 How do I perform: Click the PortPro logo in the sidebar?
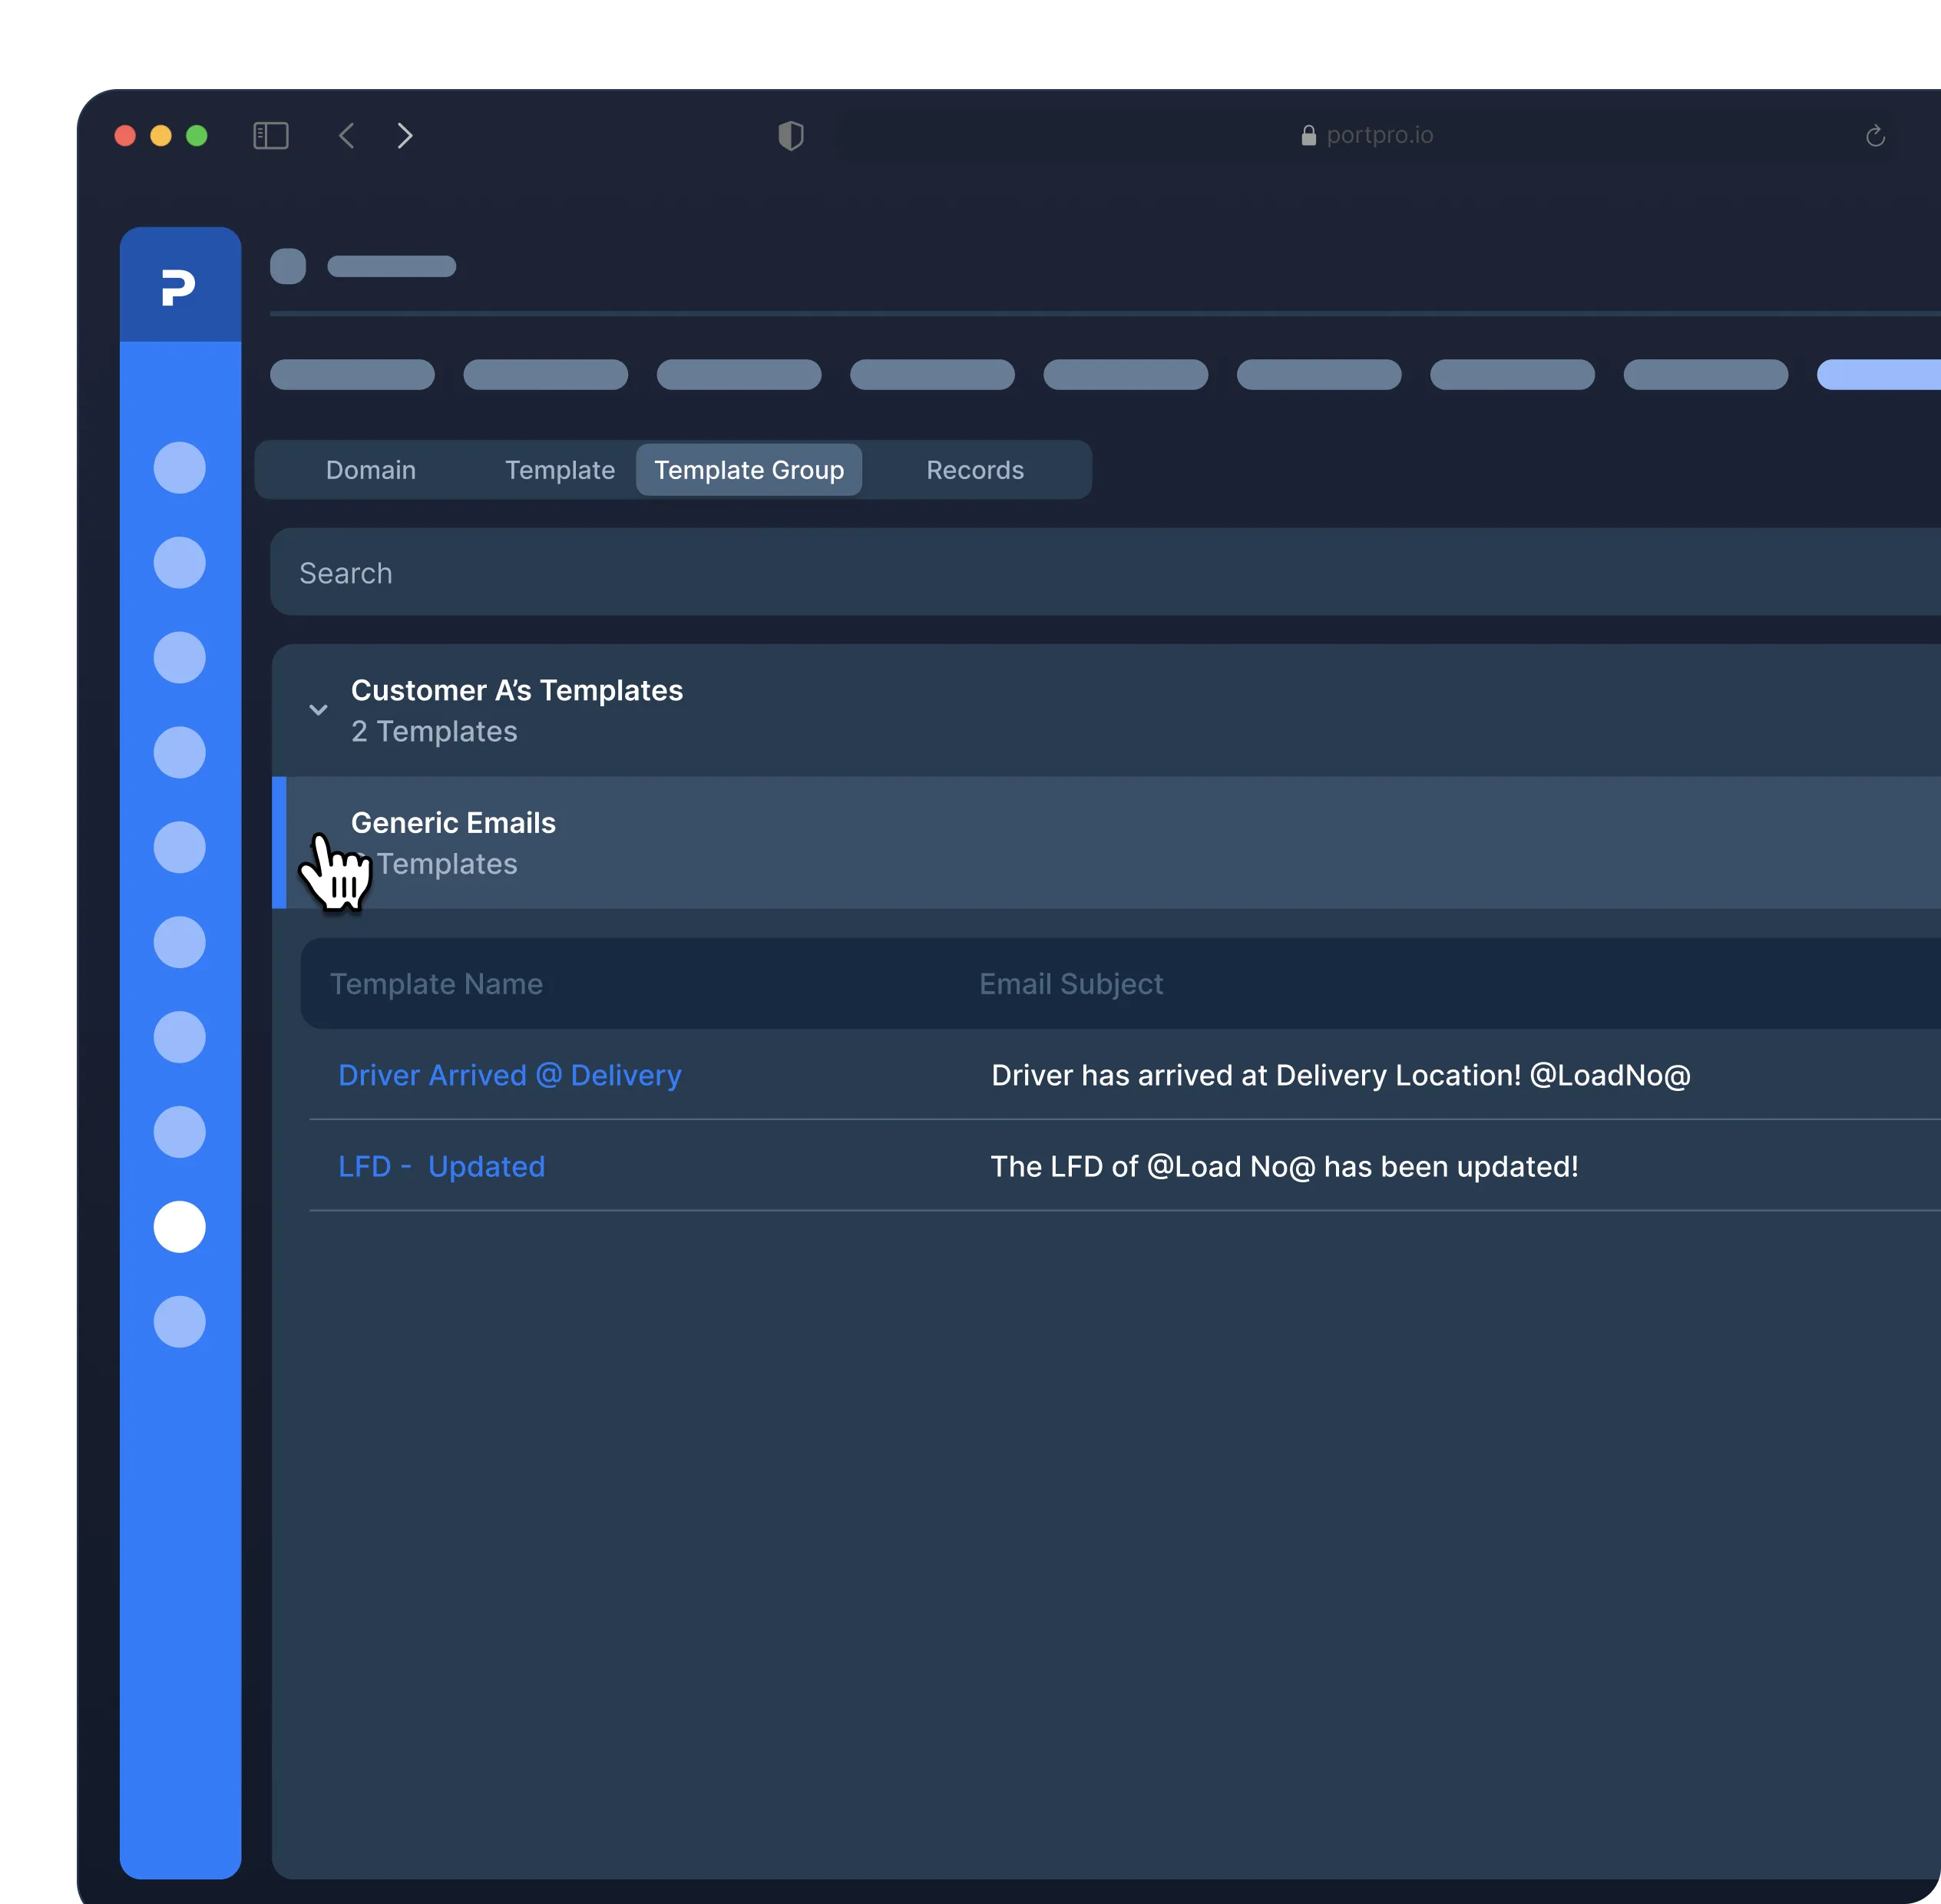pyautogui.click(x=179, y=287)
